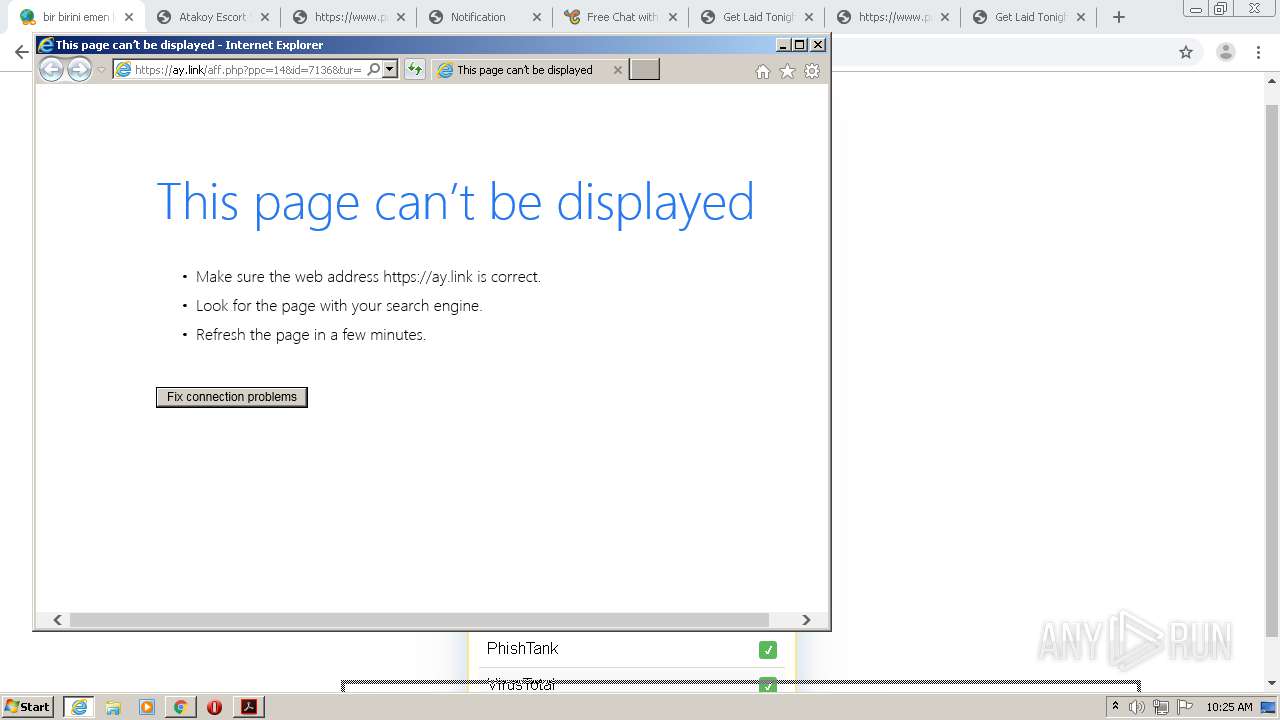1280x720 pixels.
Task: Click the Adobe Acrobat icon in taskbar
Action: (x=248, y=707)
